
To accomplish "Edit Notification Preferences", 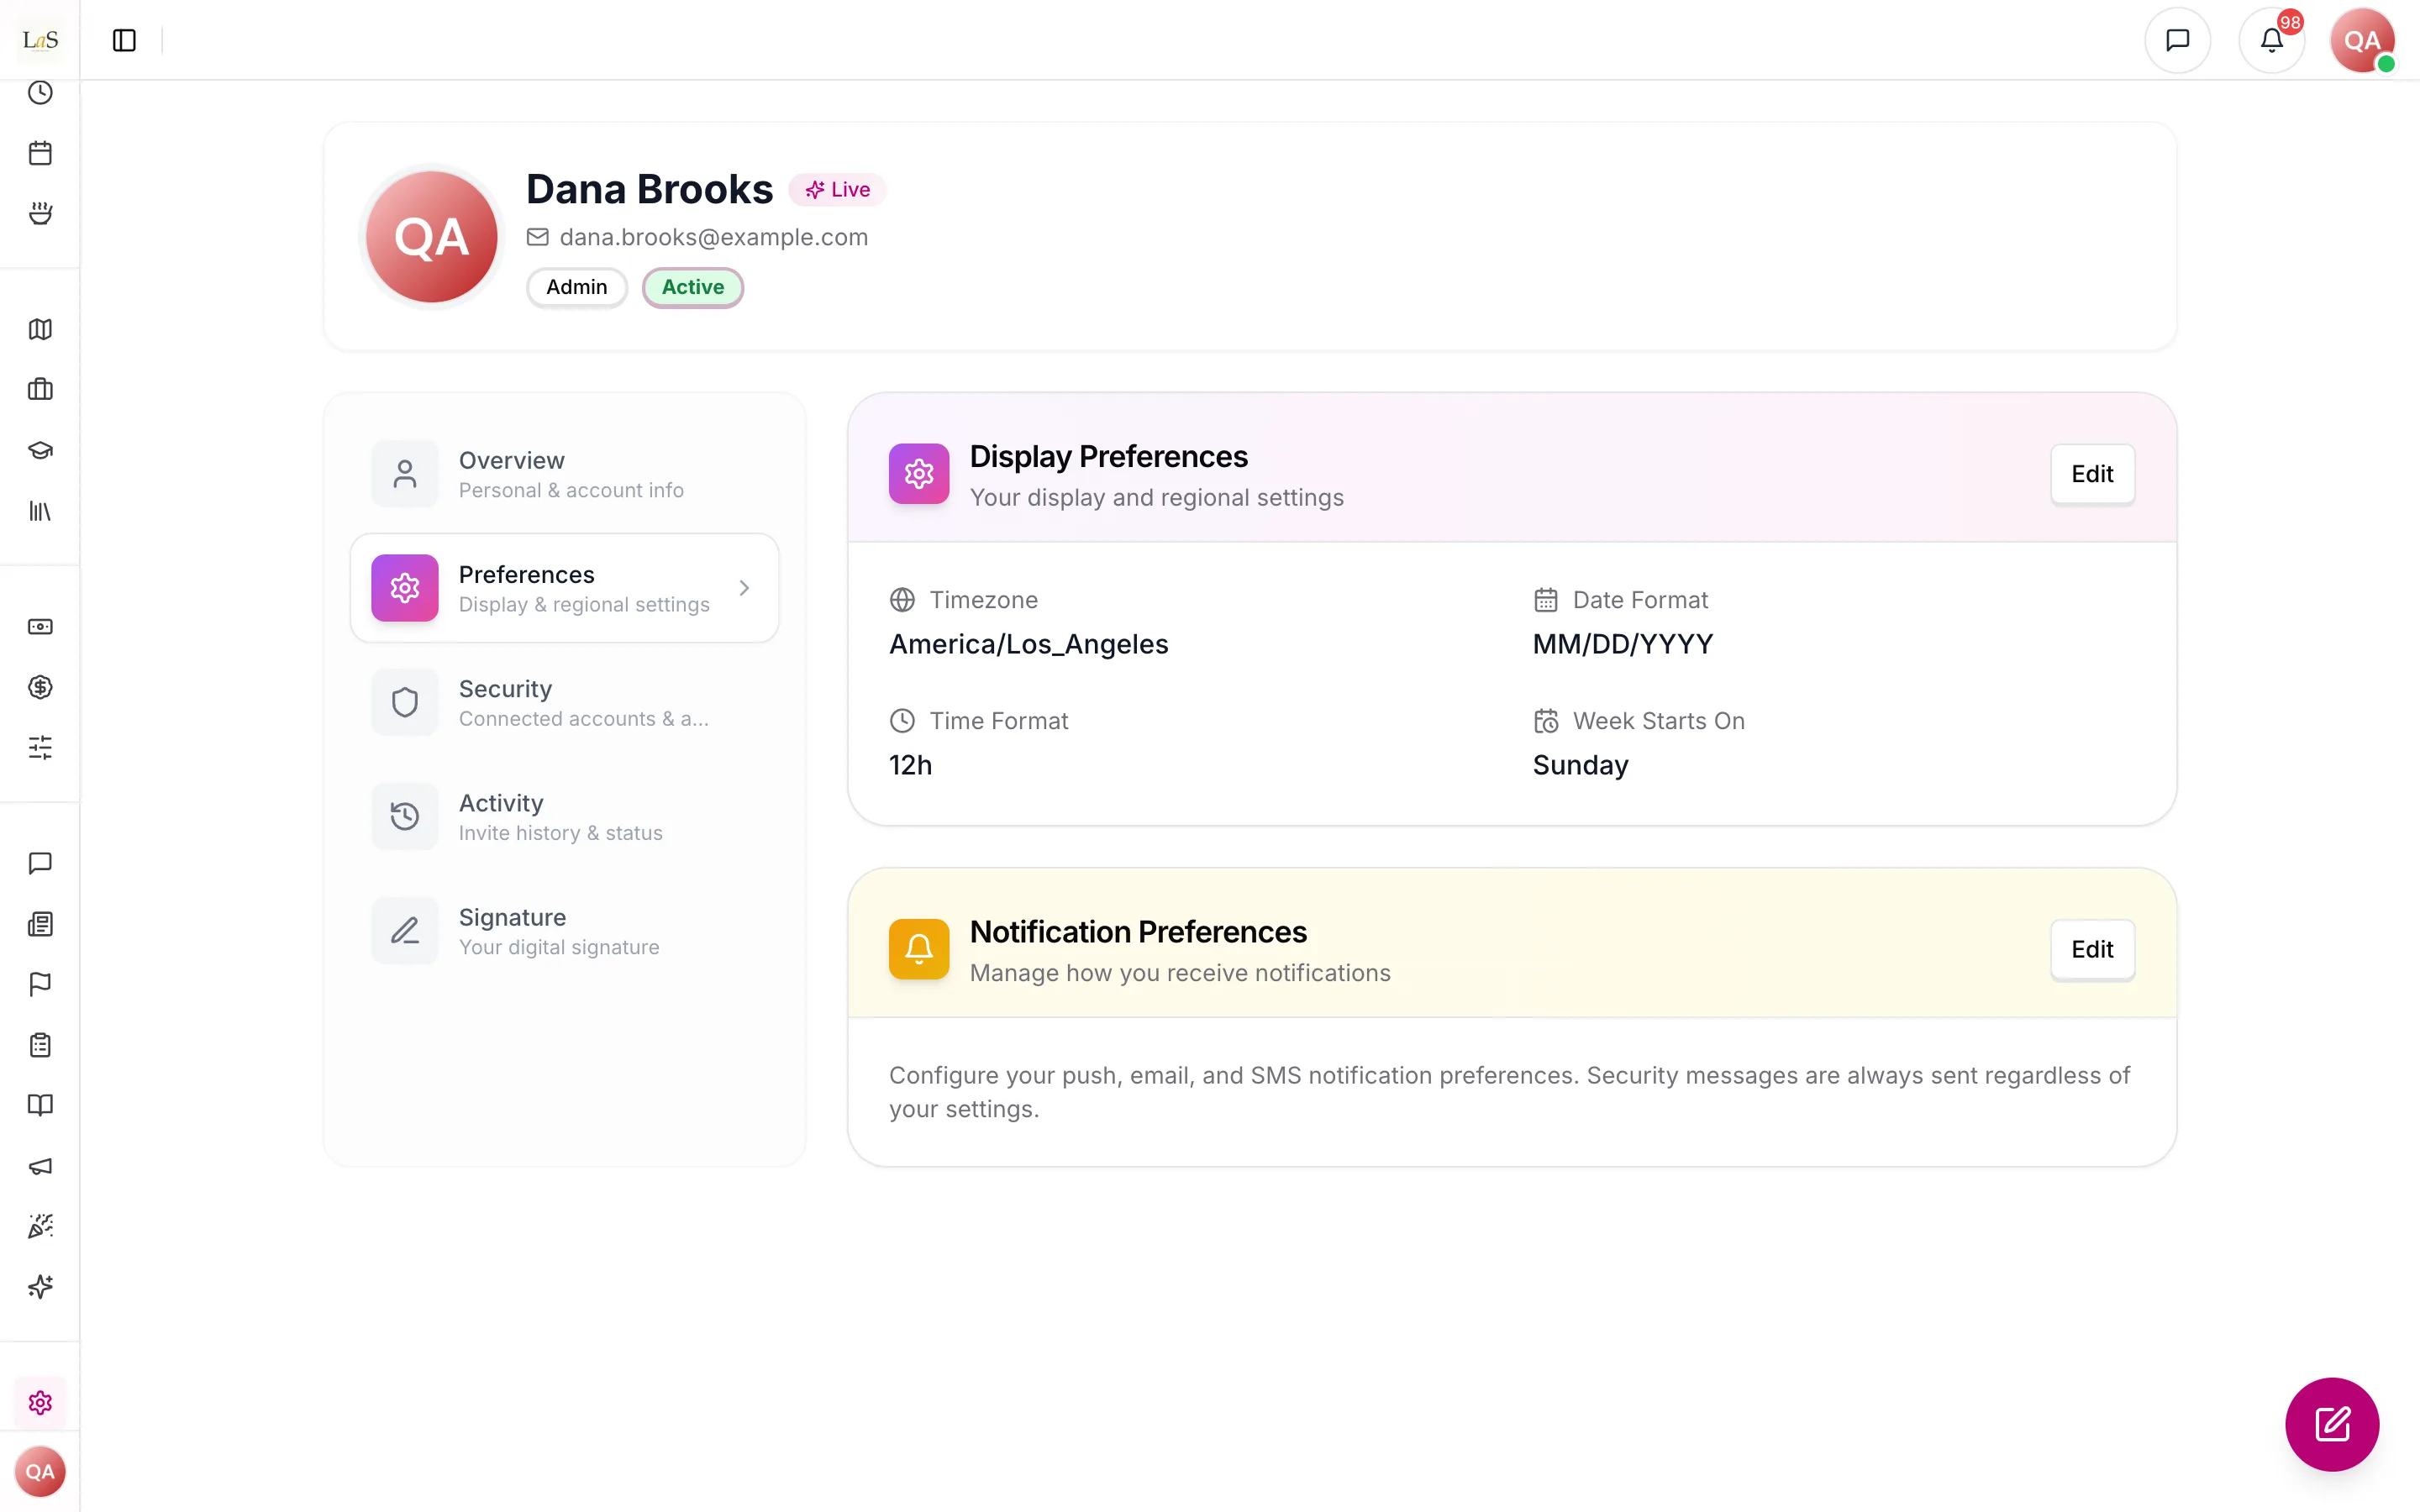I will (2092, 949).
